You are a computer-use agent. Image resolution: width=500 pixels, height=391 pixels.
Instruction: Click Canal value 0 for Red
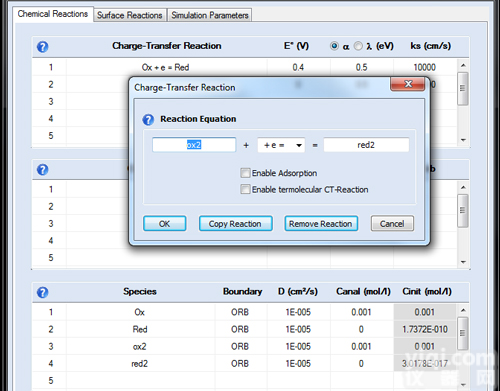(361, 329)
